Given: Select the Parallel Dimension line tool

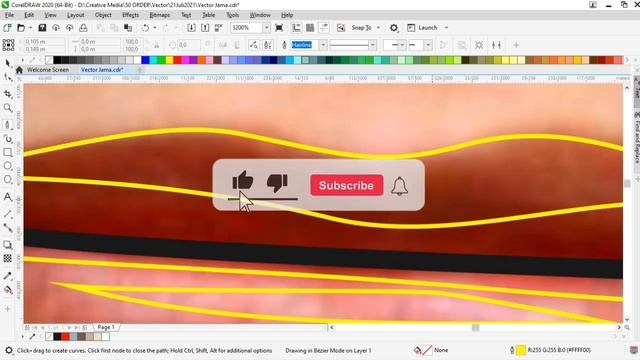Looking at the screenshot, I should (x=8, y=214).
